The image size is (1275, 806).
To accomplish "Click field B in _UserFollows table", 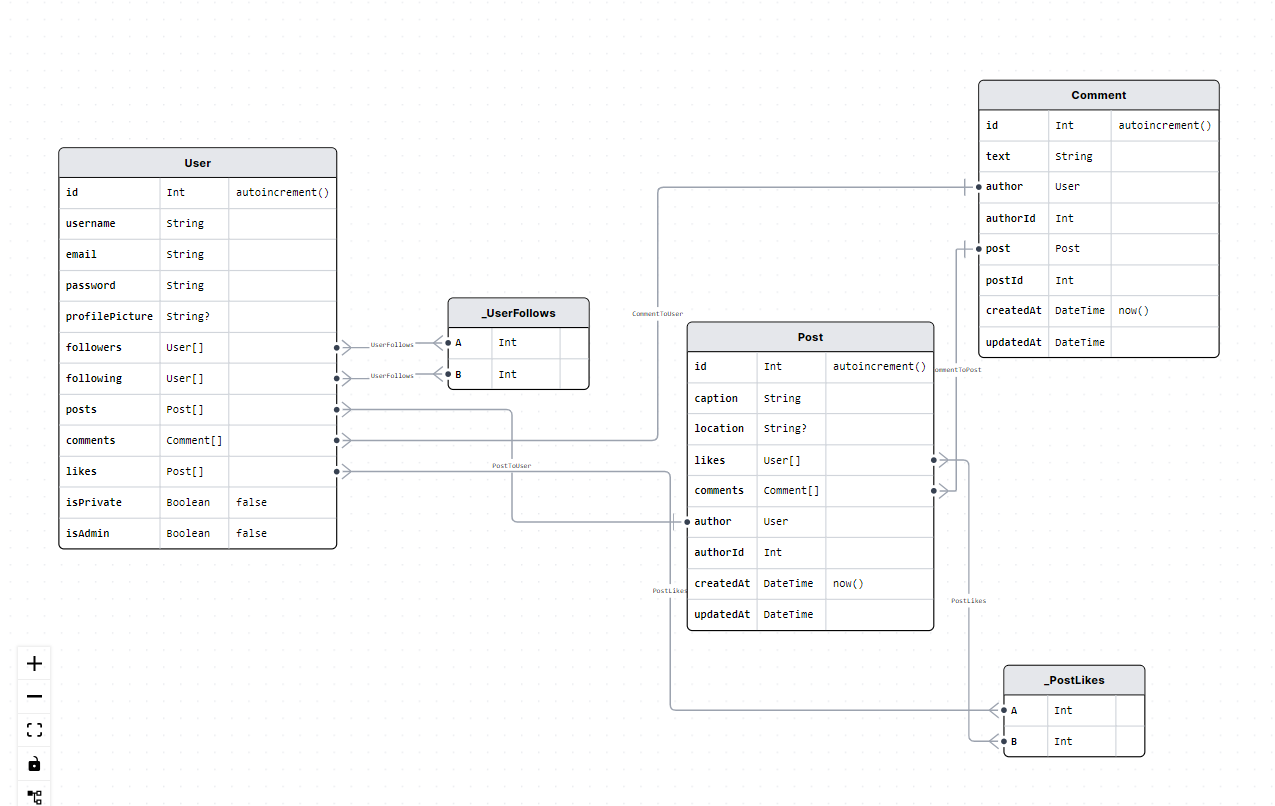I will click(x=458, y=374).
